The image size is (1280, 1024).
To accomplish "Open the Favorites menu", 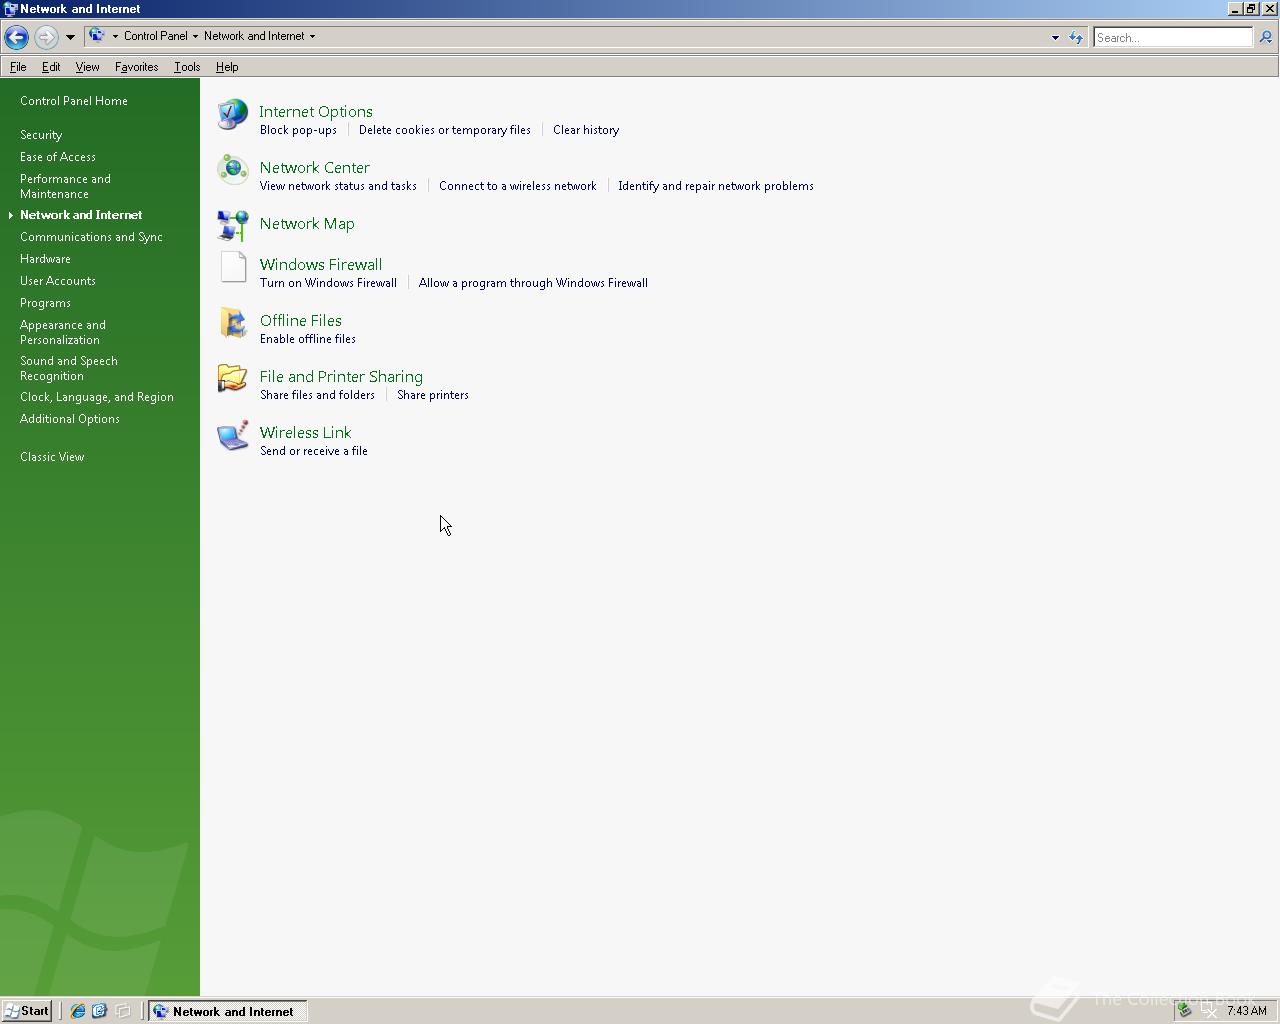I will pyautogui.click(x=136, y=67).
